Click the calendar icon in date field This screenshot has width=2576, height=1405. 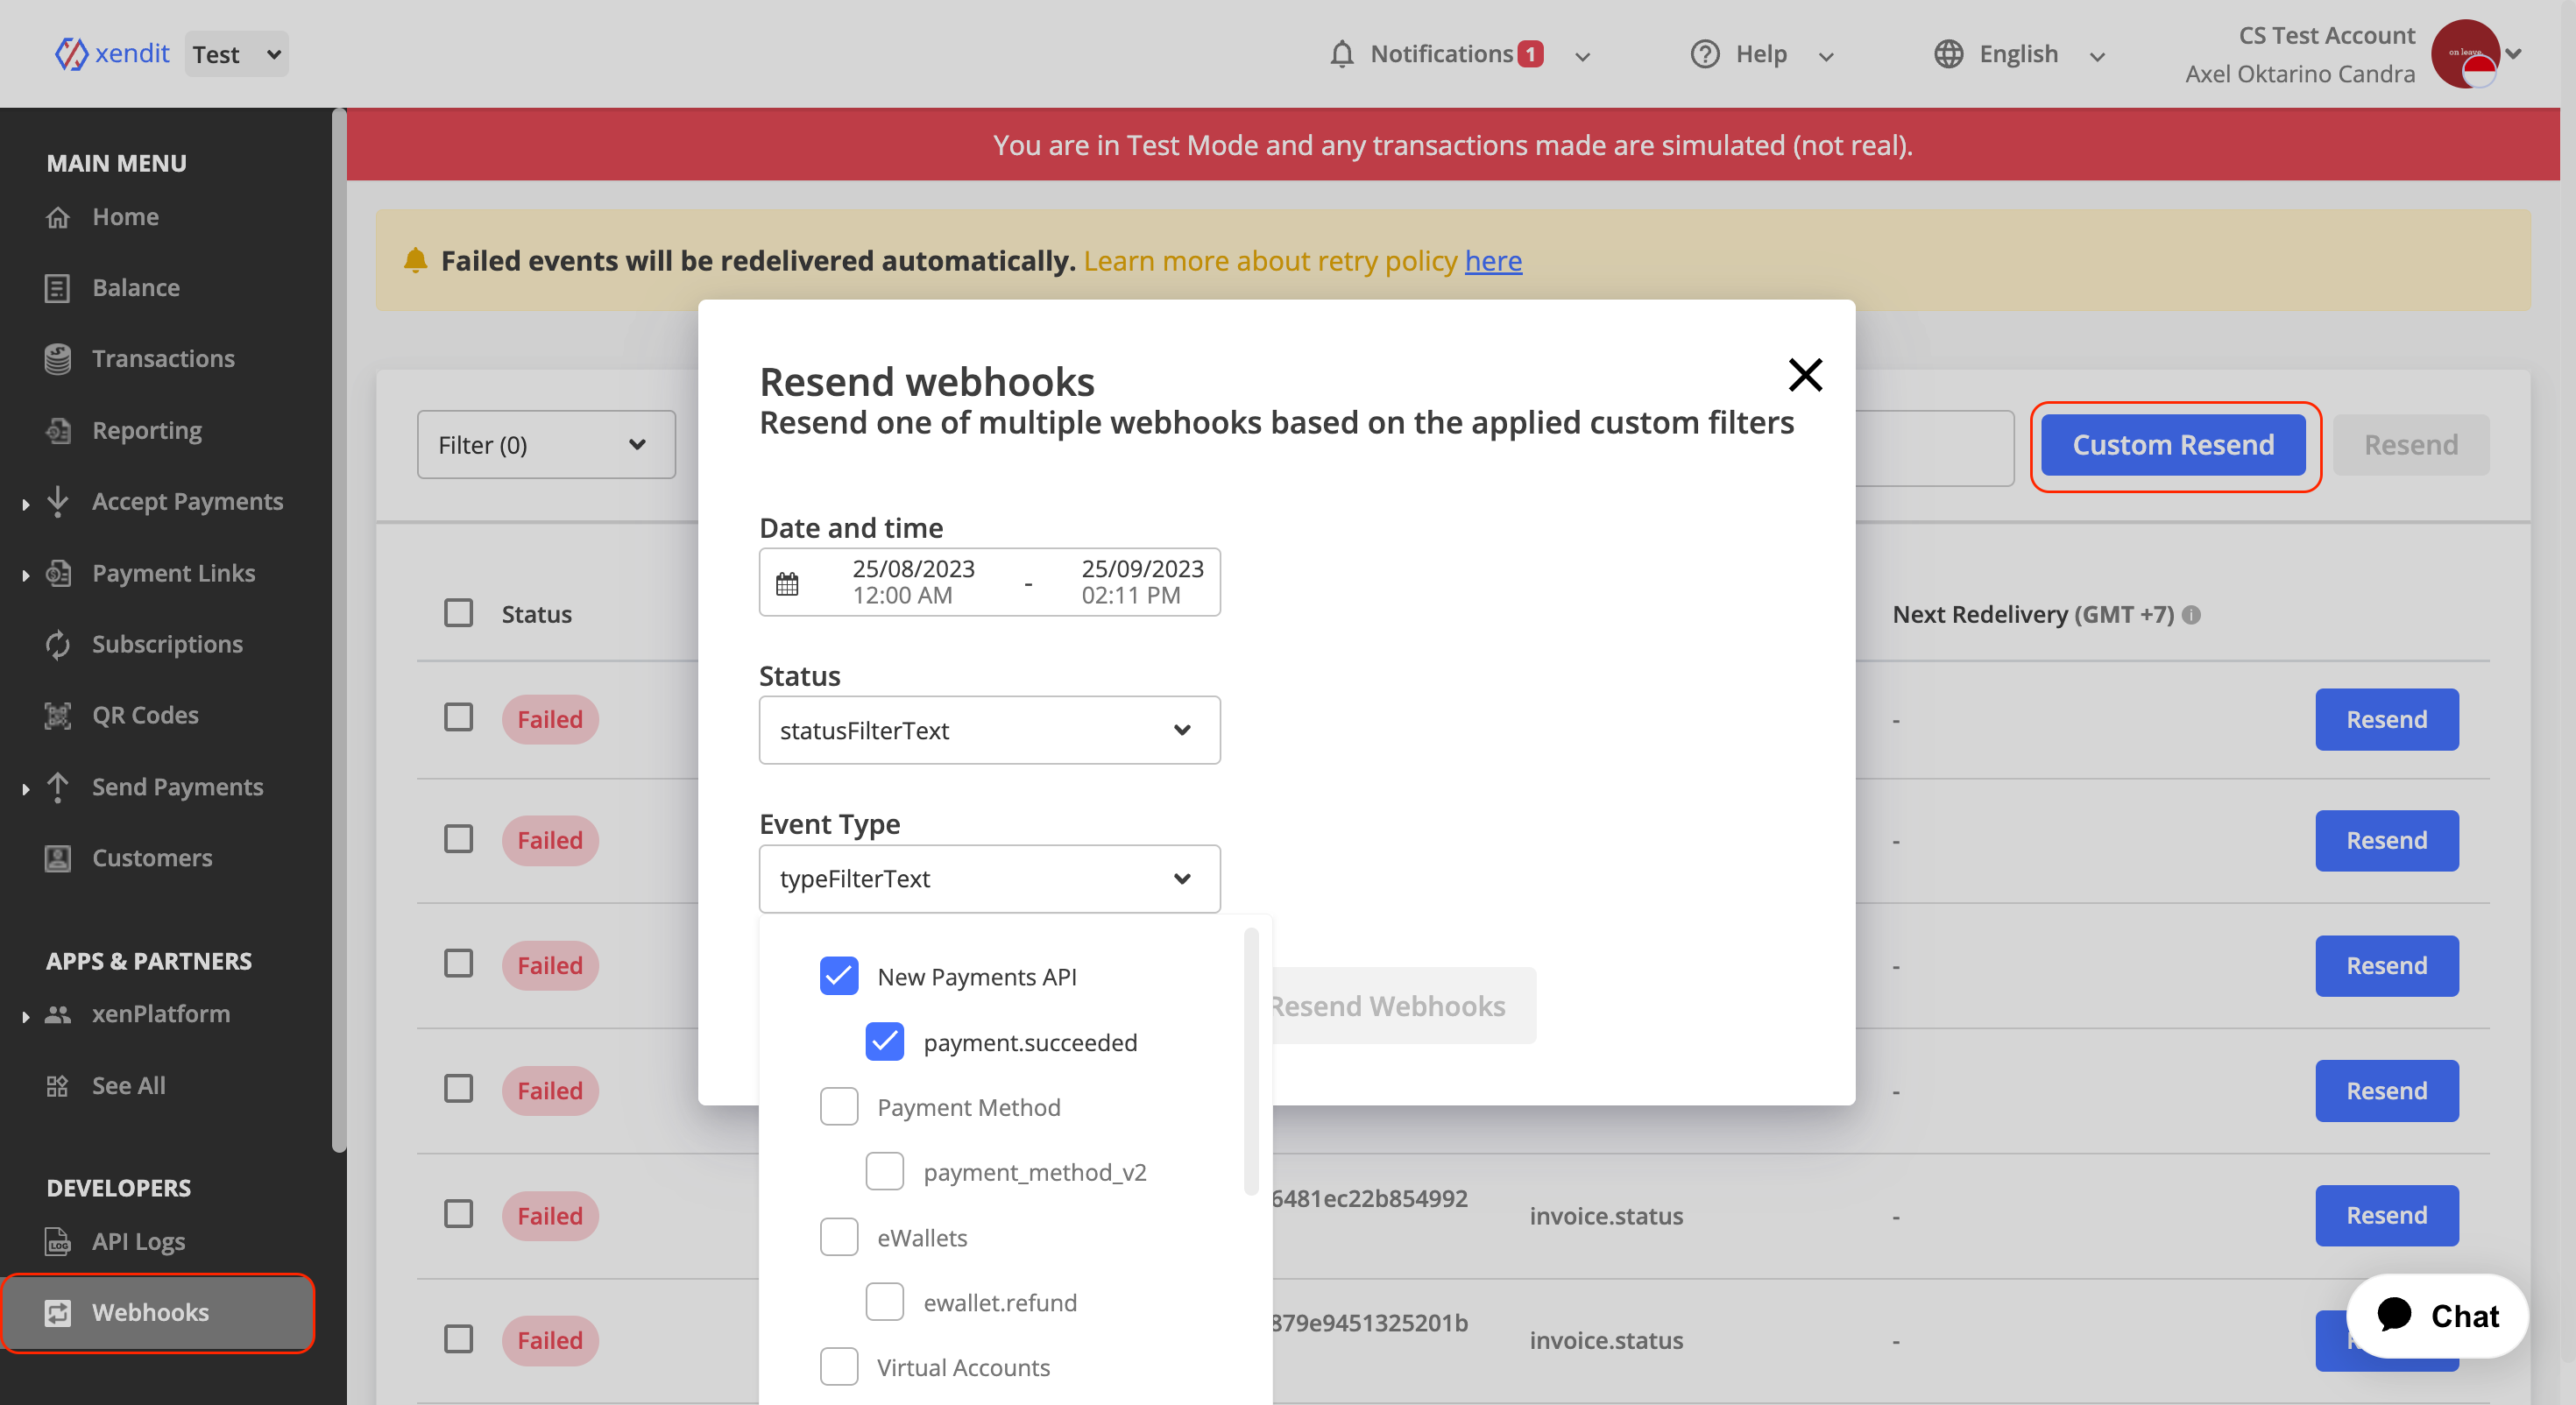pyautogui.click(x=787, y=583)
